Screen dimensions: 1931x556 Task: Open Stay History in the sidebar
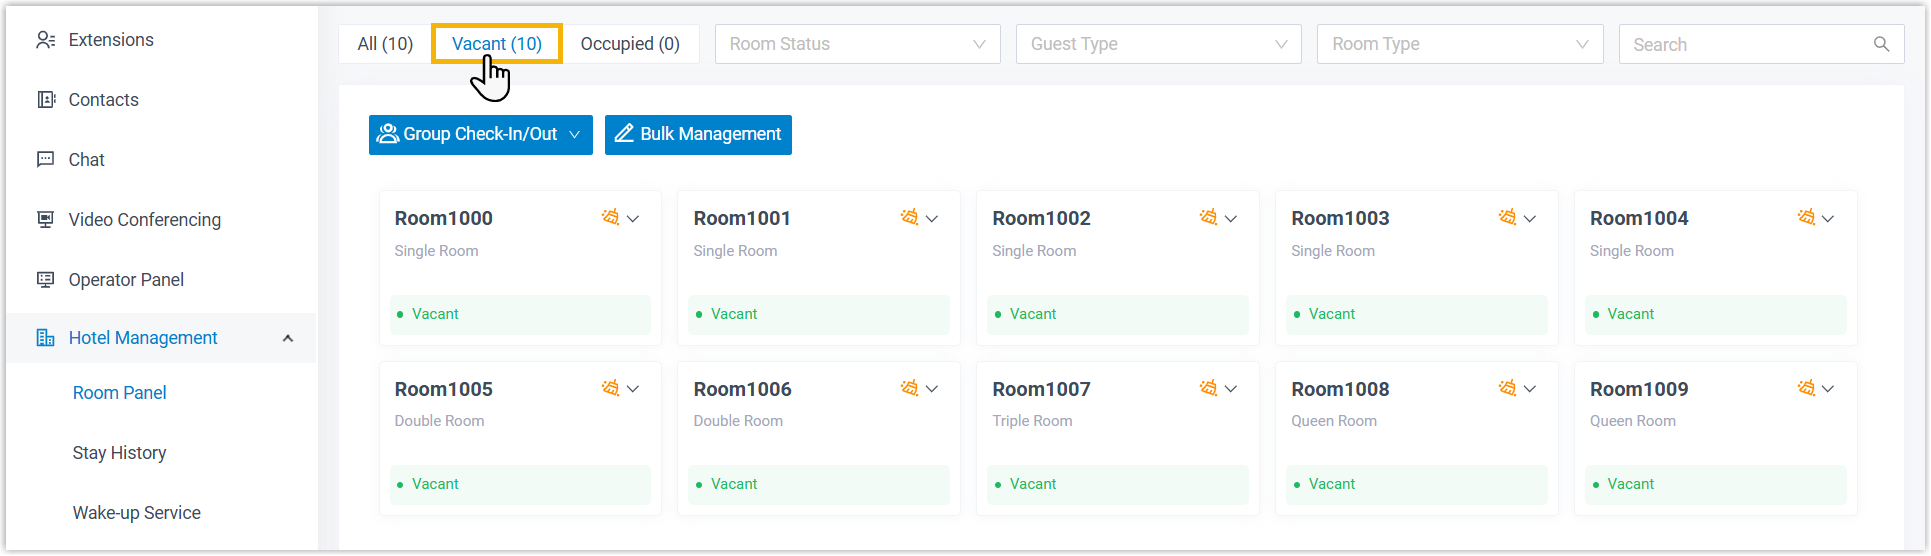point(119,453)
